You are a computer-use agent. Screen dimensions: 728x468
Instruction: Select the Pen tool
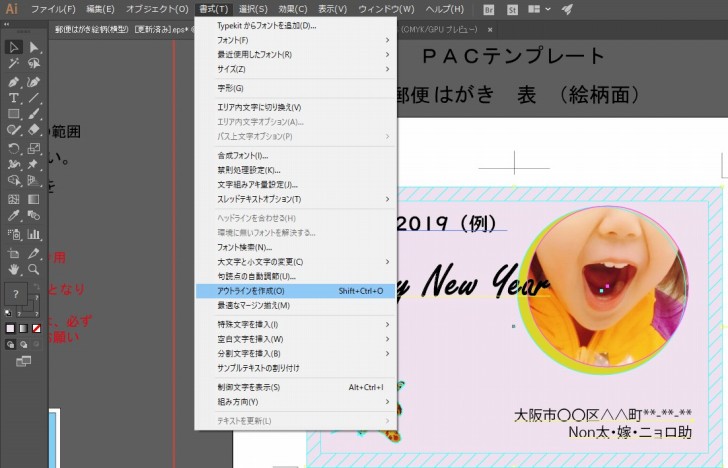(13, 82)
